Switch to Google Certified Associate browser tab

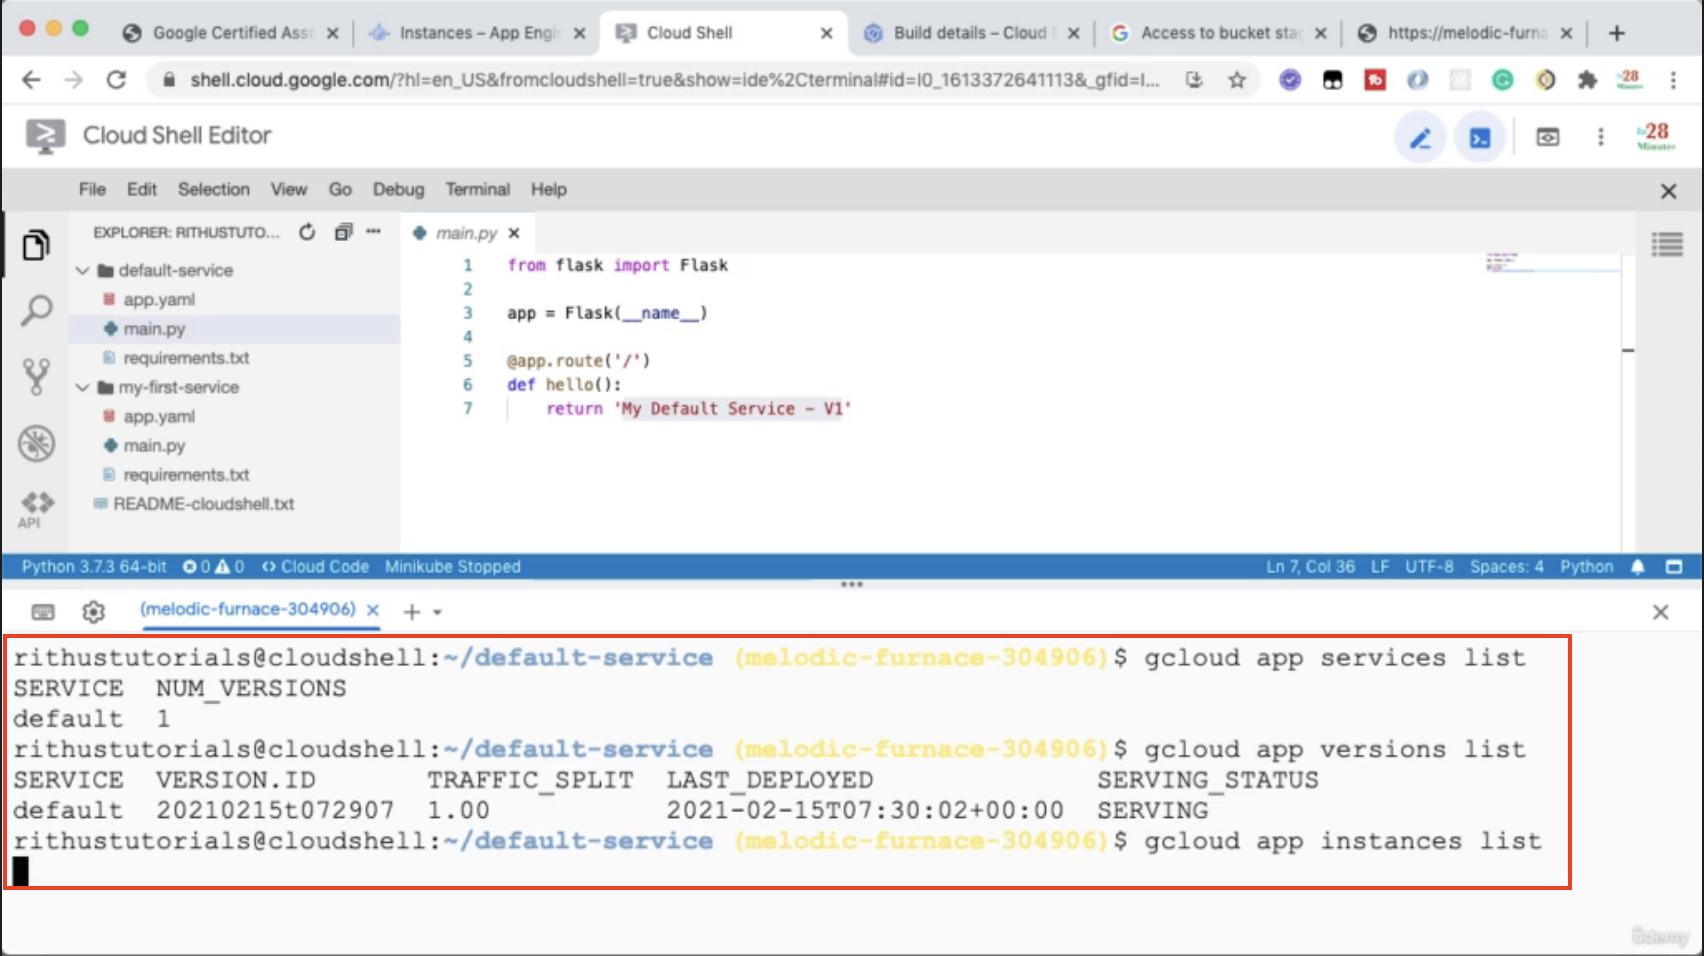point(230,33)
